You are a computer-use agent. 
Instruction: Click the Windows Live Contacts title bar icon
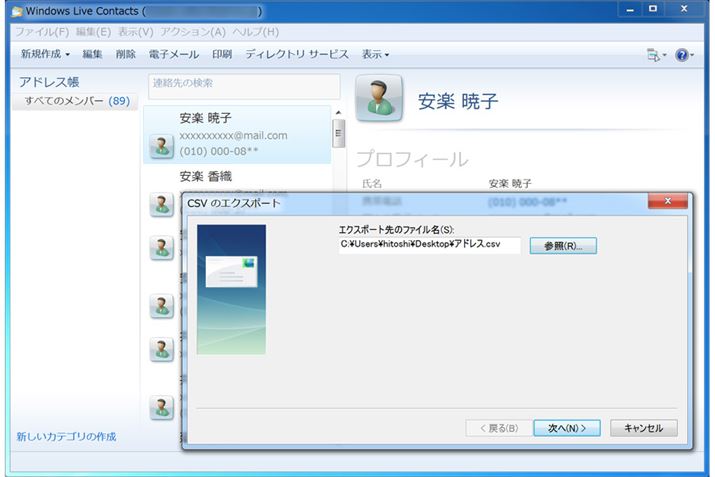pos(17,11)
